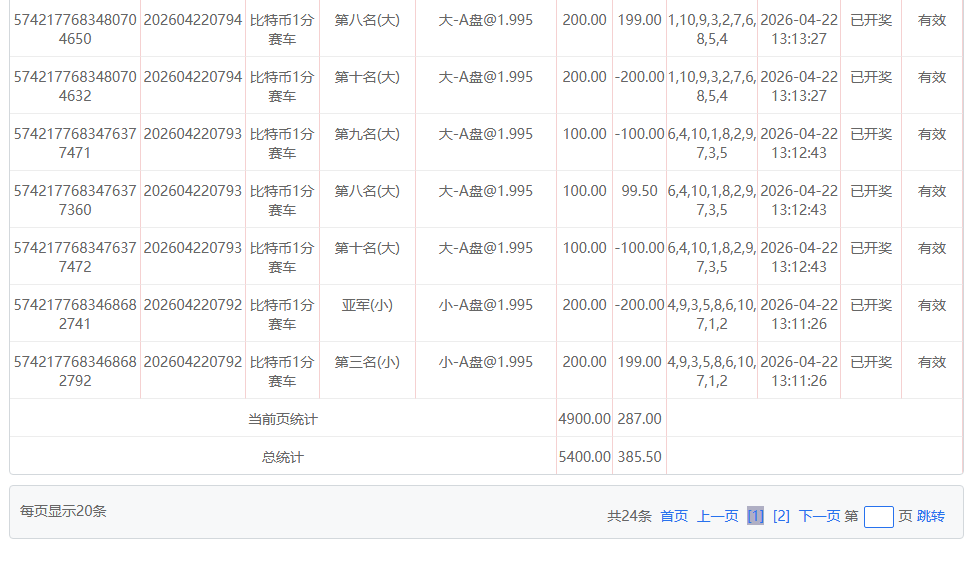Screen dimensions: 973x566
Task: Go to the 首页 (first page) link
Action: tap(674, 516)
